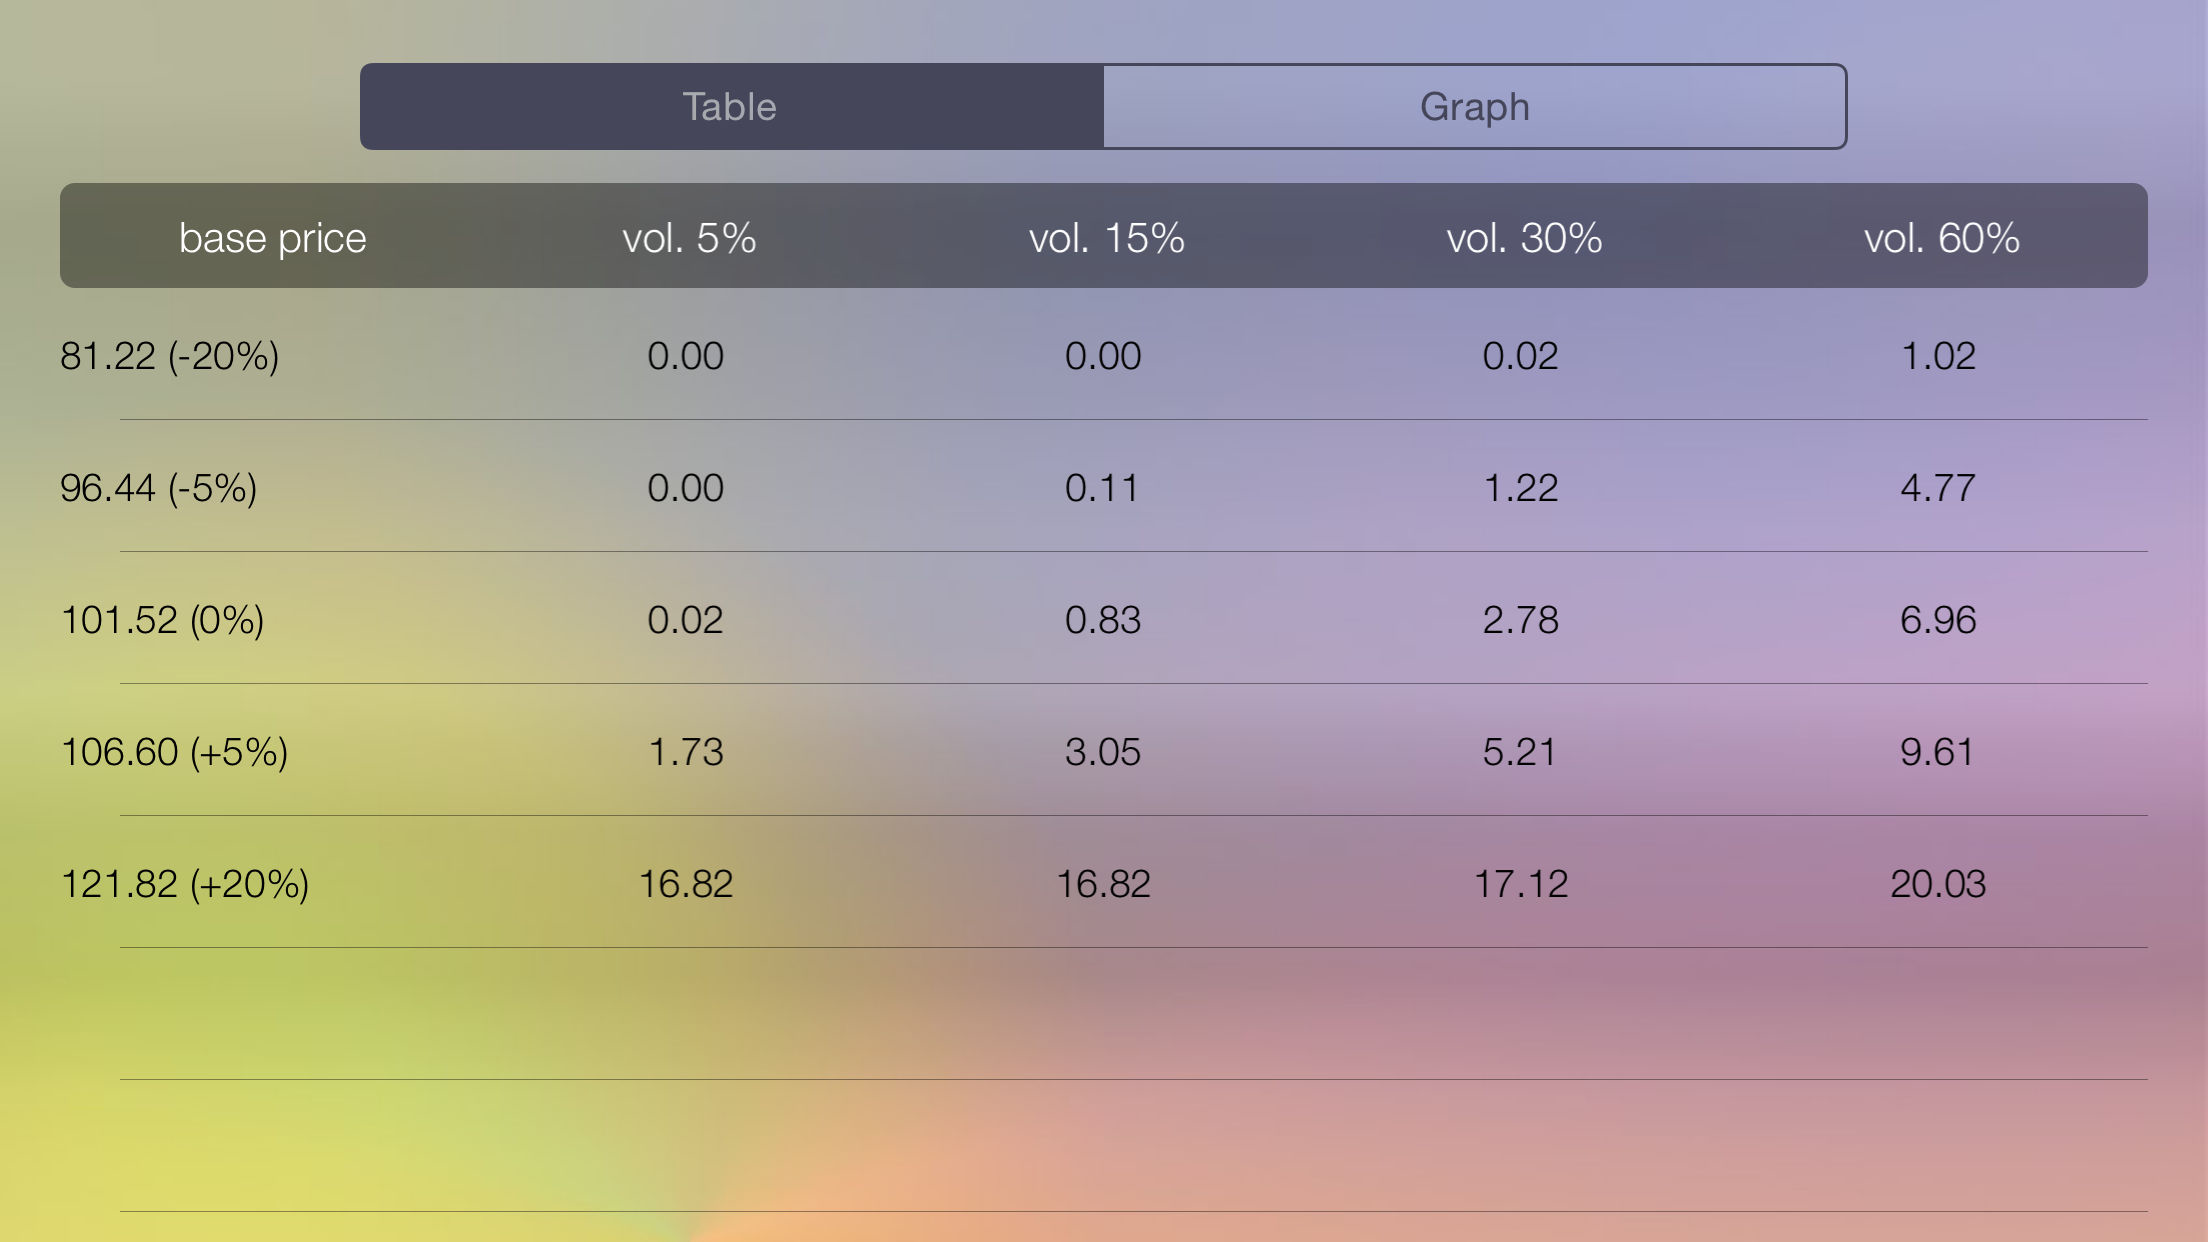Select the 121.82 (+20%) base price row
The image size is (2208, 1242).
186,884
